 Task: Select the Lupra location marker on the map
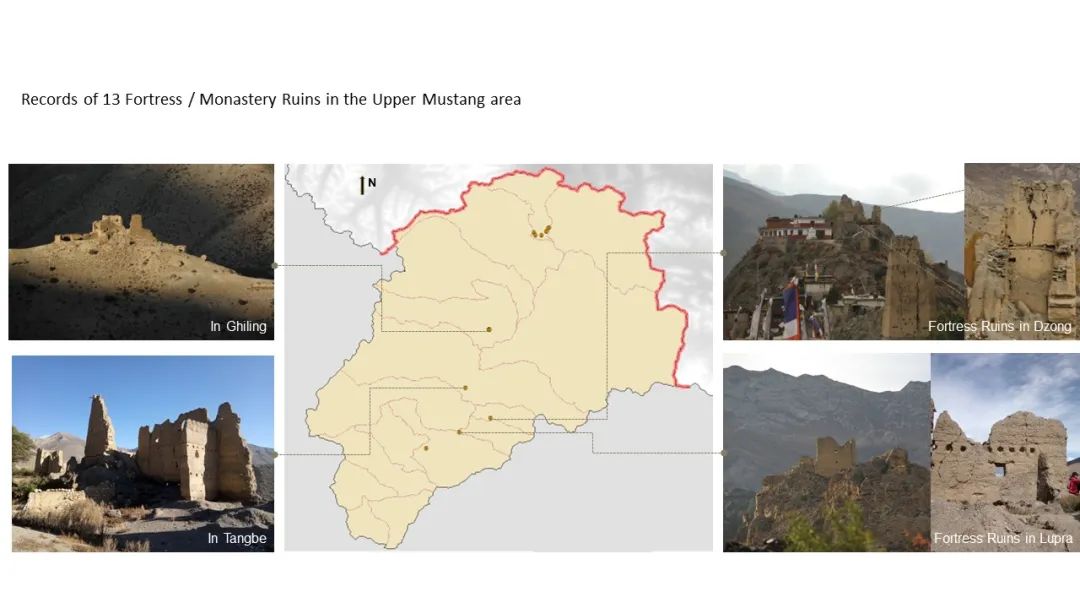[459, 432]
